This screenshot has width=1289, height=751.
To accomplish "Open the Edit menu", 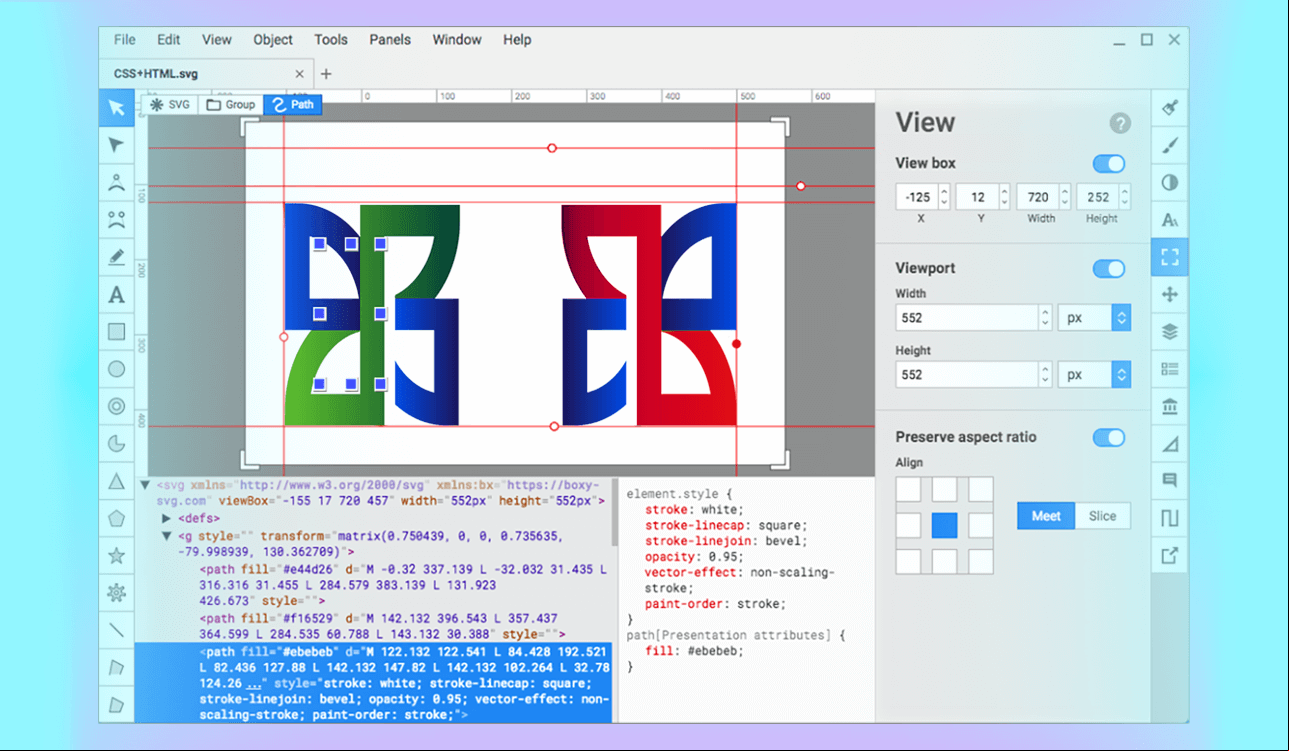I will 169,40.
